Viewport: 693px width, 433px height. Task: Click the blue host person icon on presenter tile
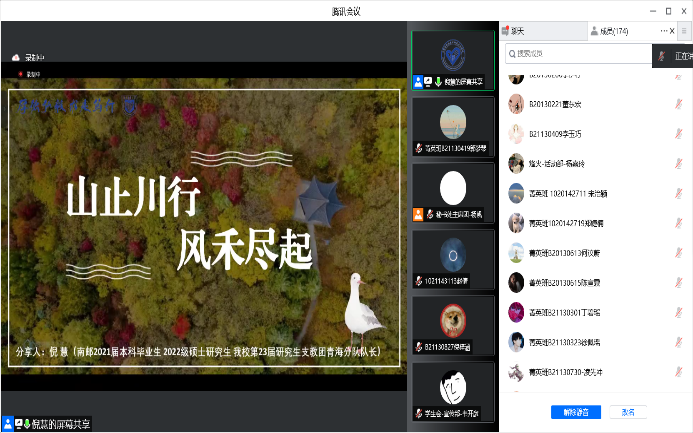pyautogui.click(x=418, y=80)
